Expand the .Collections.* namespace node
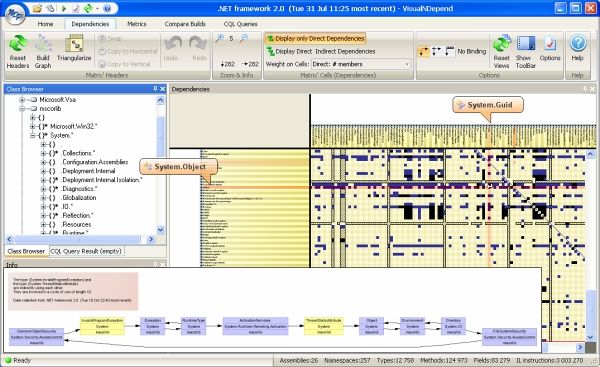The height and width of the screenshot is (367, 600). coord(43,153)
